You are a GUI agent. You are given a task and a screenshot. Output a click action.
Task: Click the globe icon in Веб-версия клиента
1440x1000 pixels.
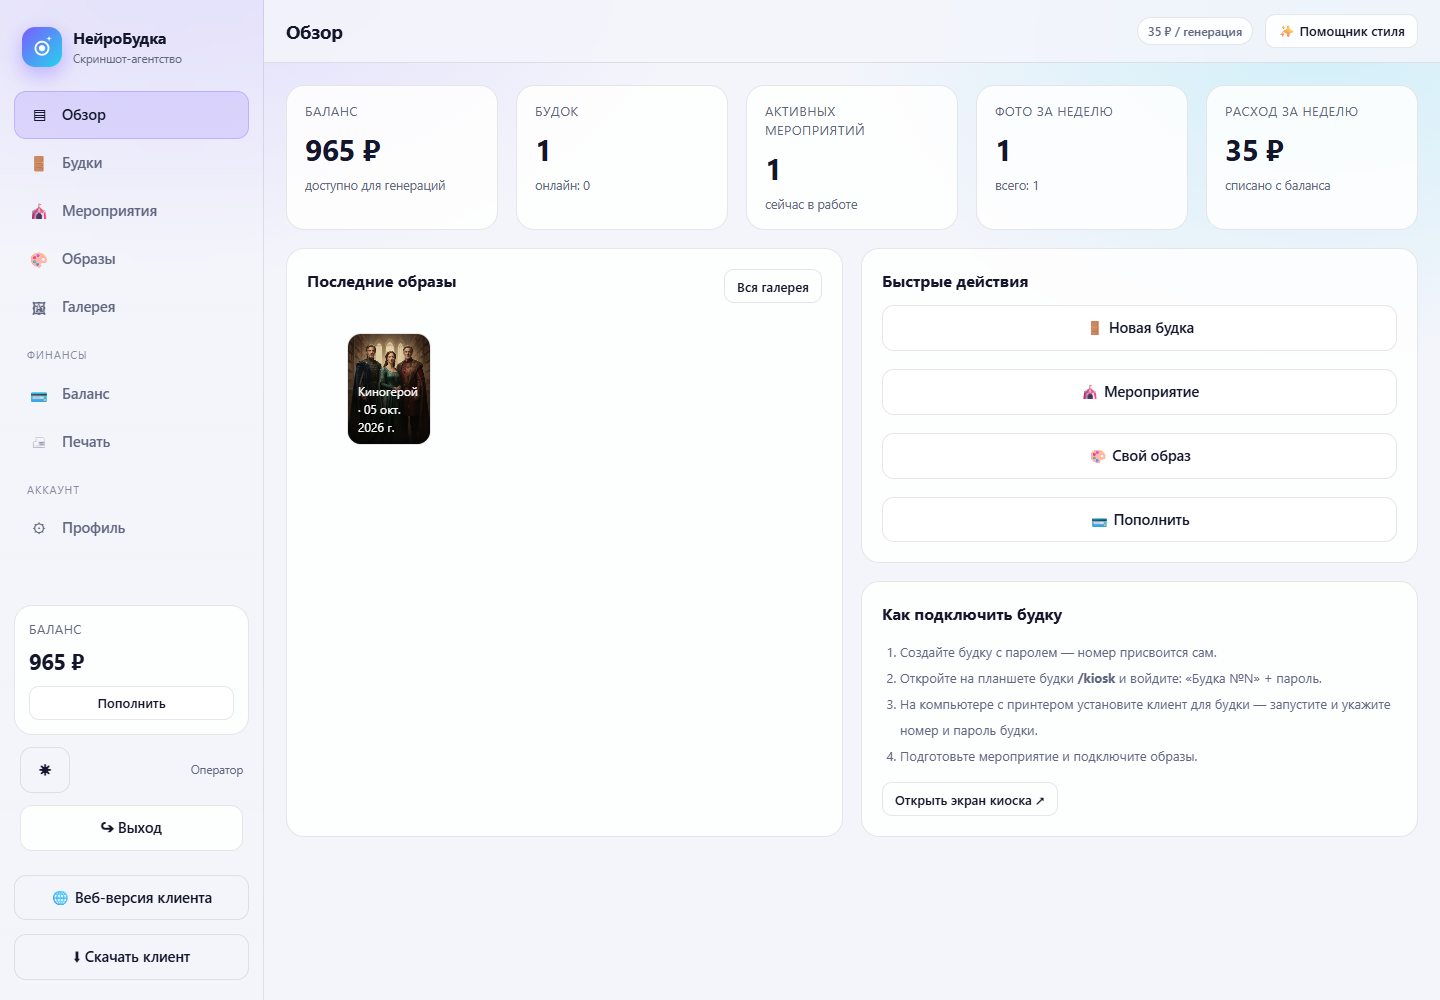(x=60, y=898)
